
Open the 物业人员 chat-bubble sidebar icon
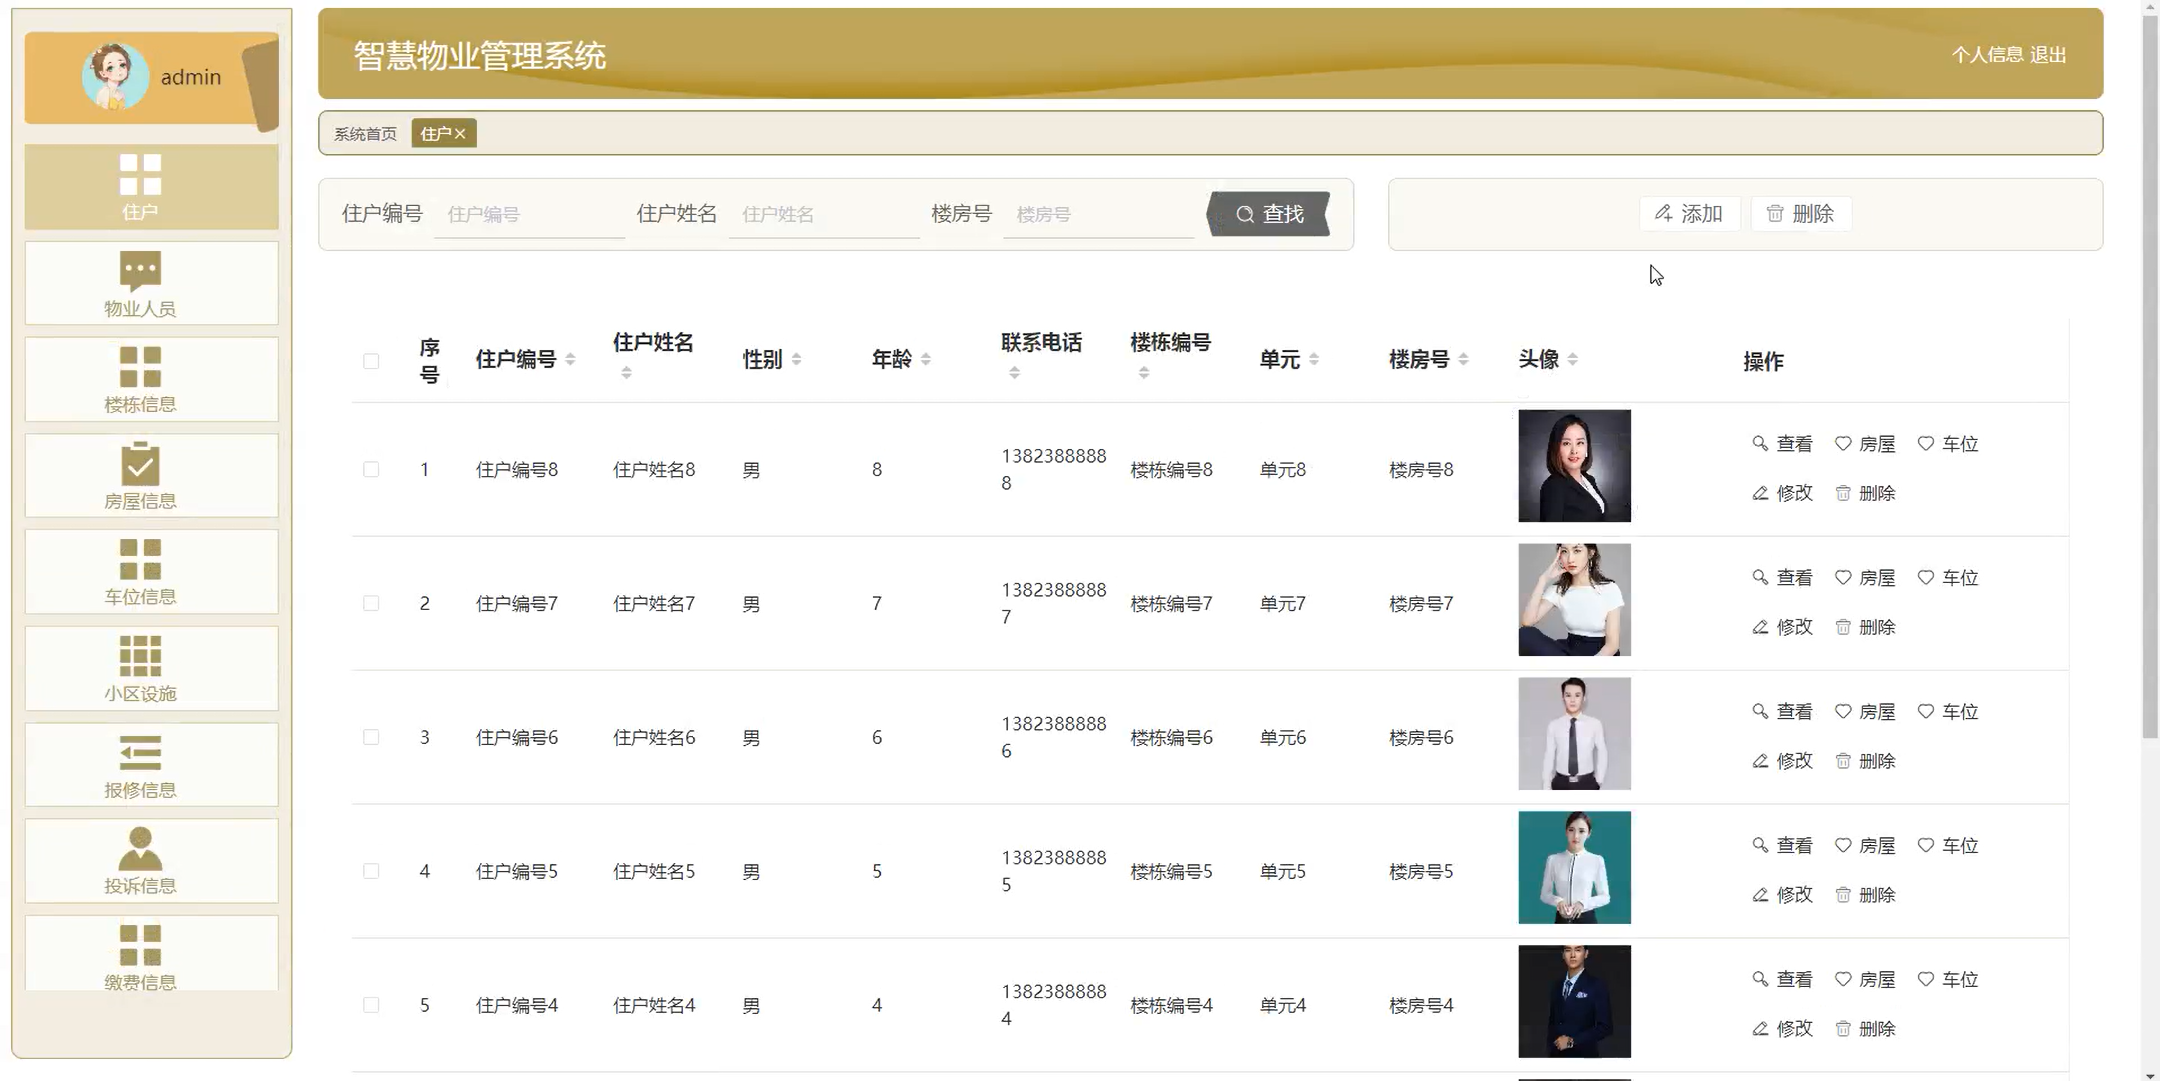point(140,270)
